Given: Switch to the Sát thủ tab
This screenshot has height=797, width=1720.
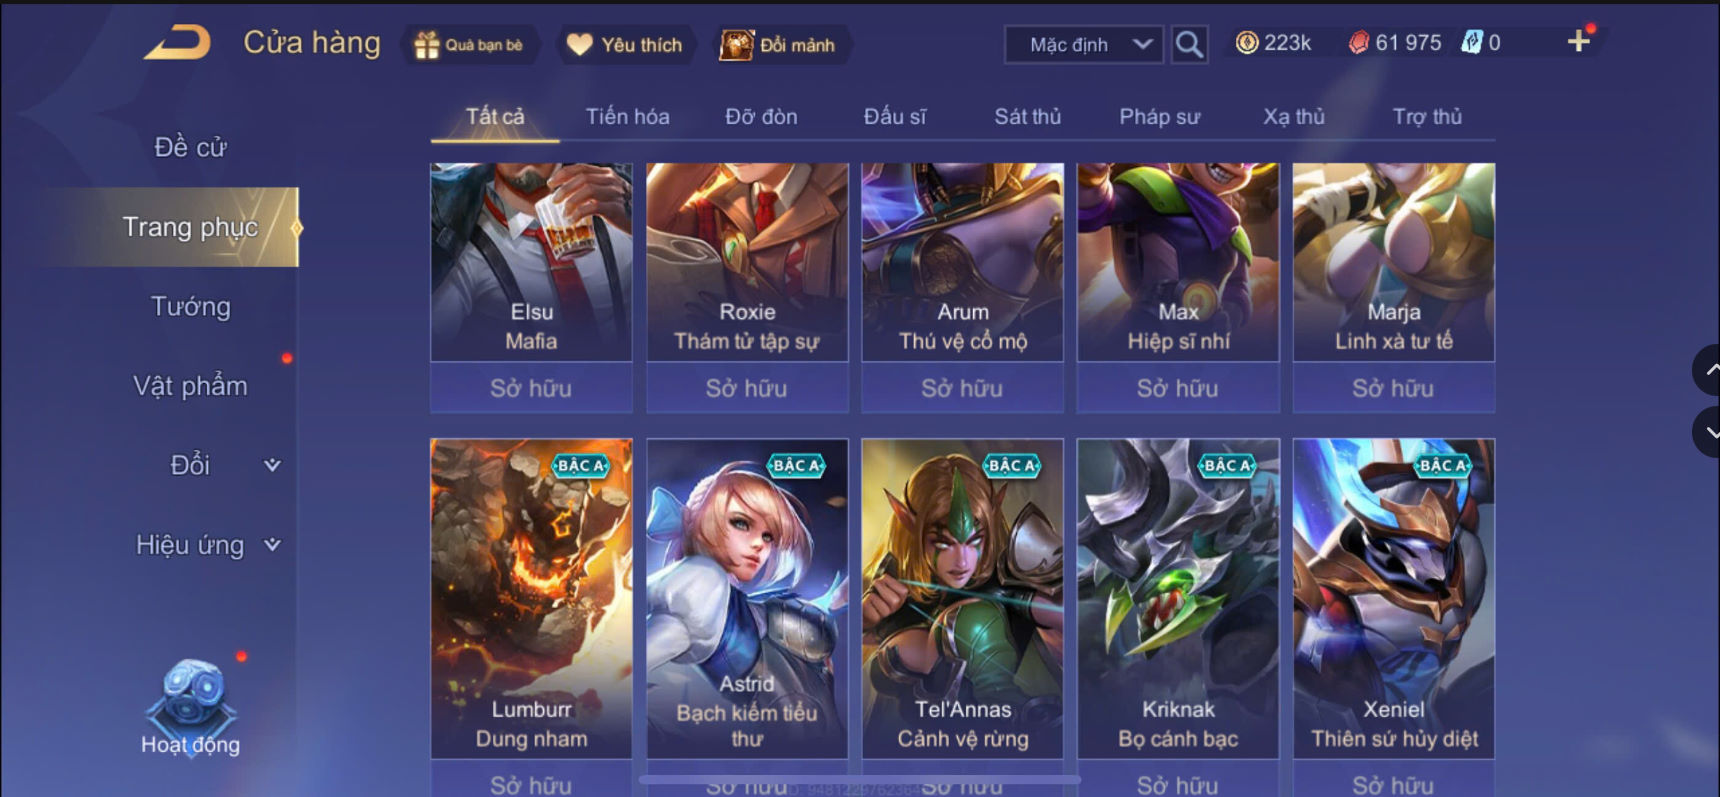Looking at the screenshot, I should point(1027,116).
